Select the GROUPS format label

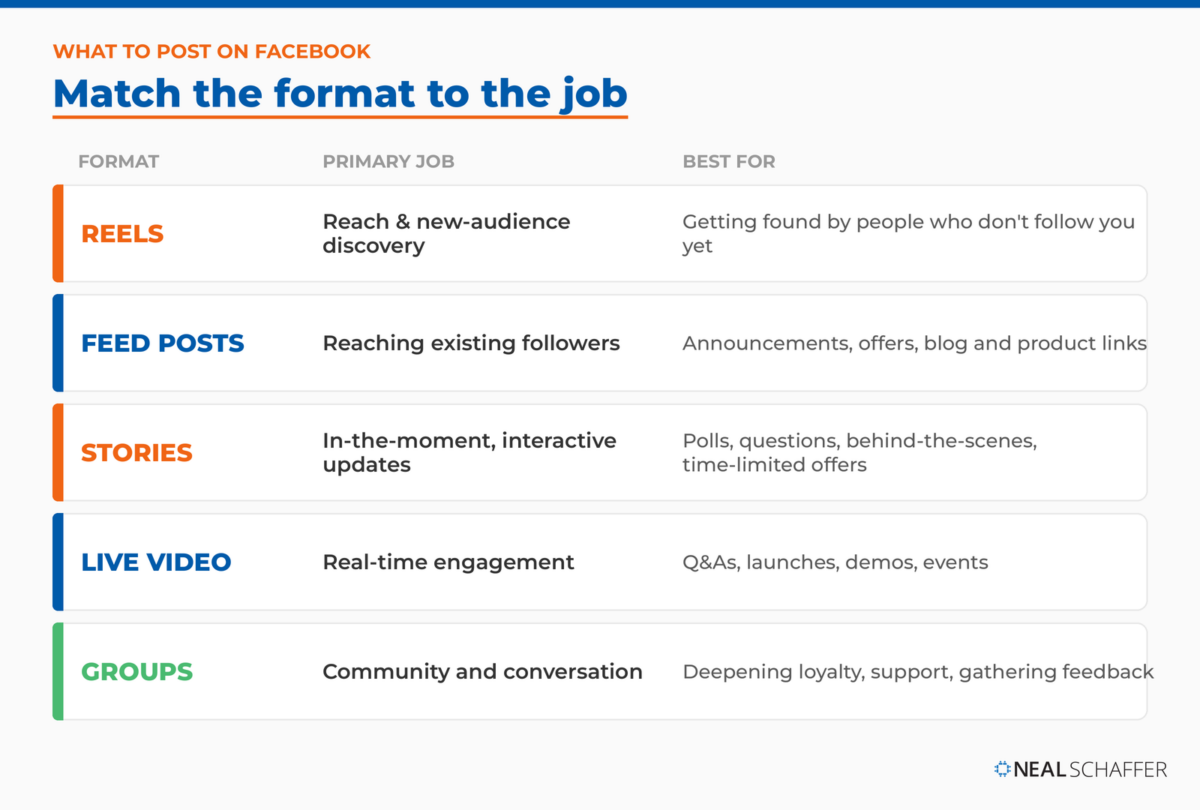[x=136, y=671]
